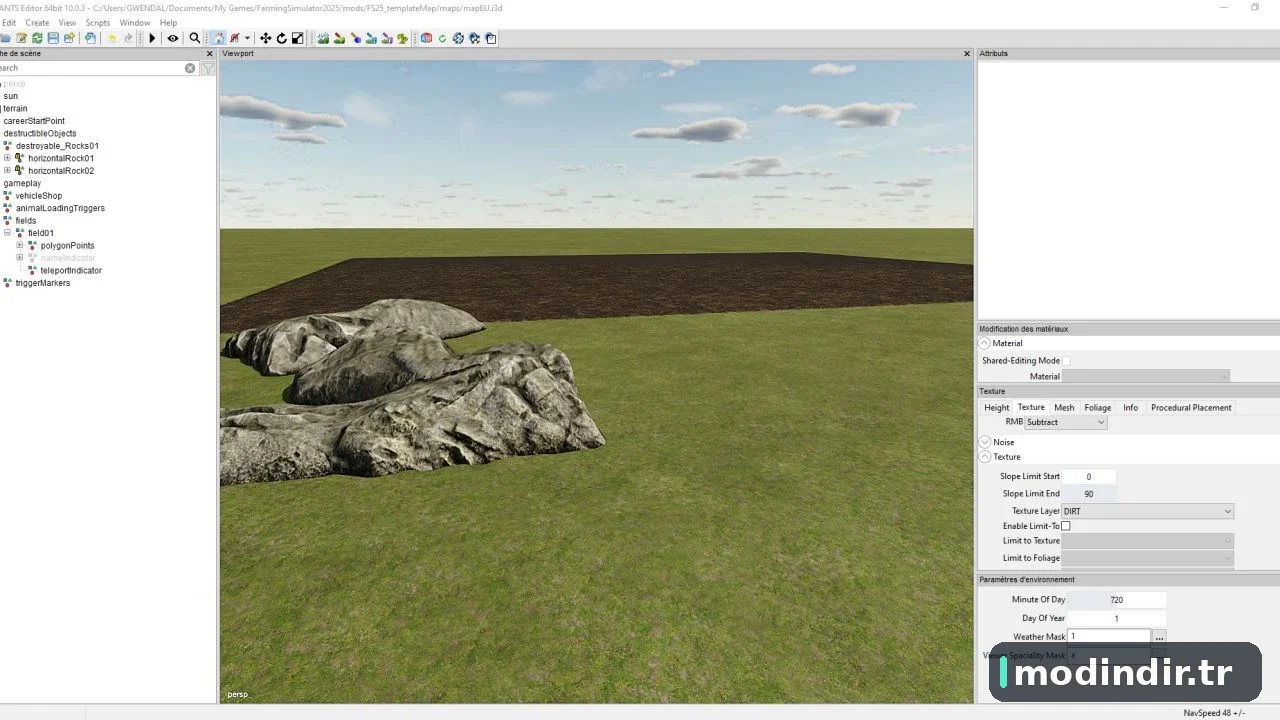The width and height of the screenshot is (1280, 720).
Task: Select the fields node
Action: click(x=26, y=221)
